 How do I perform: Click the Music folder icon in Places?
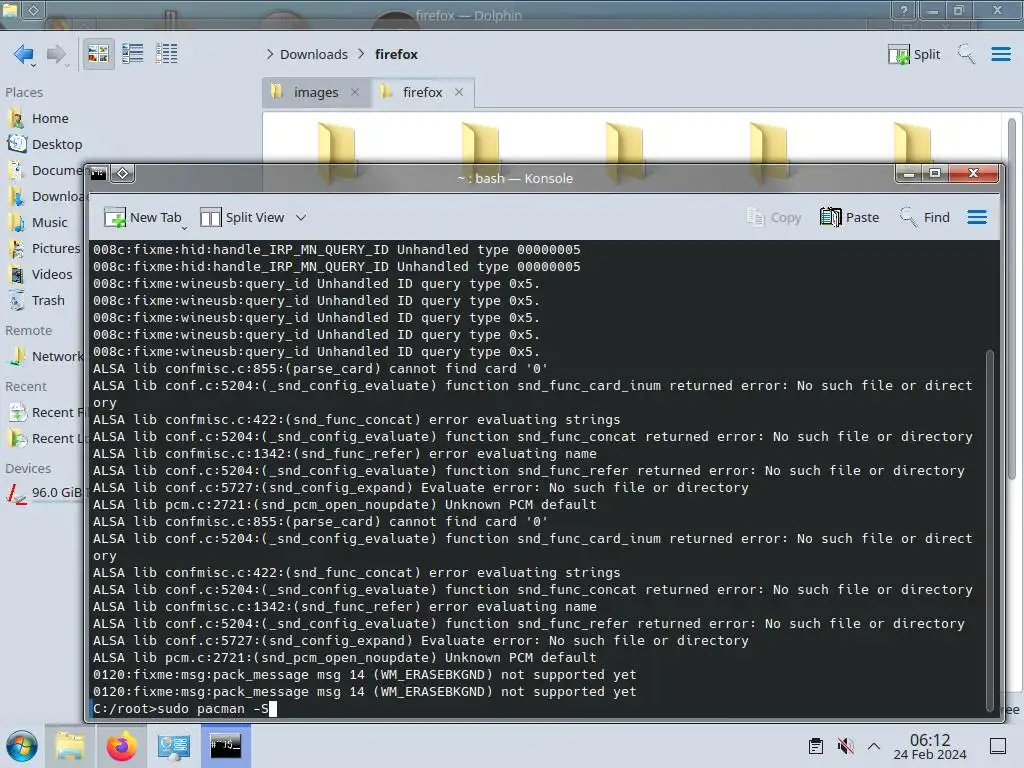coord(16,223)
